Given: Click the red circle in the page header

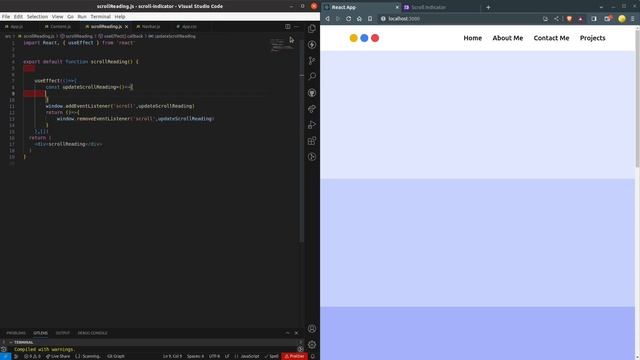Looking at the screenshot, I should 375,38.
